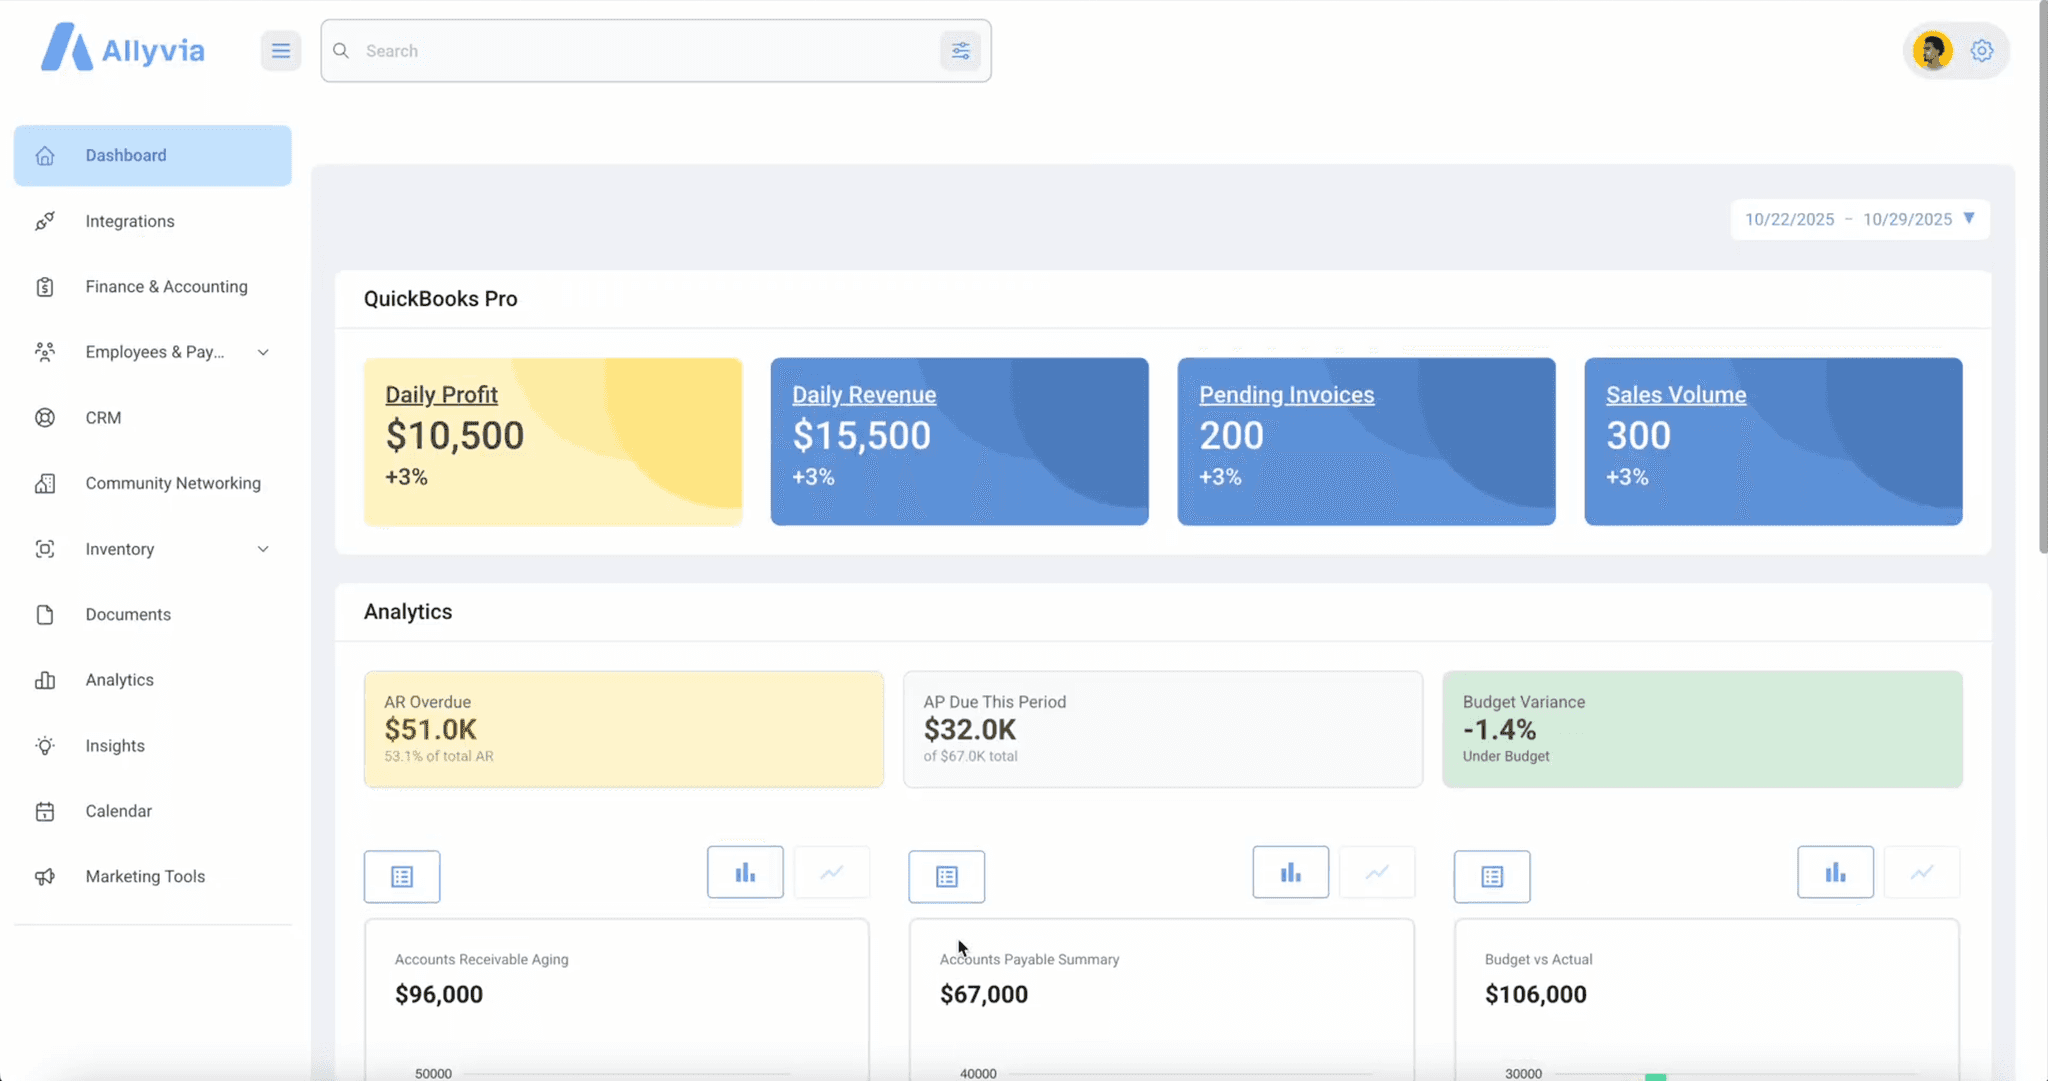Switch Budget vs Actual to bar chart
Image resolution: width=2048 pixels, height=1081 pixels.
(1835, 873)
